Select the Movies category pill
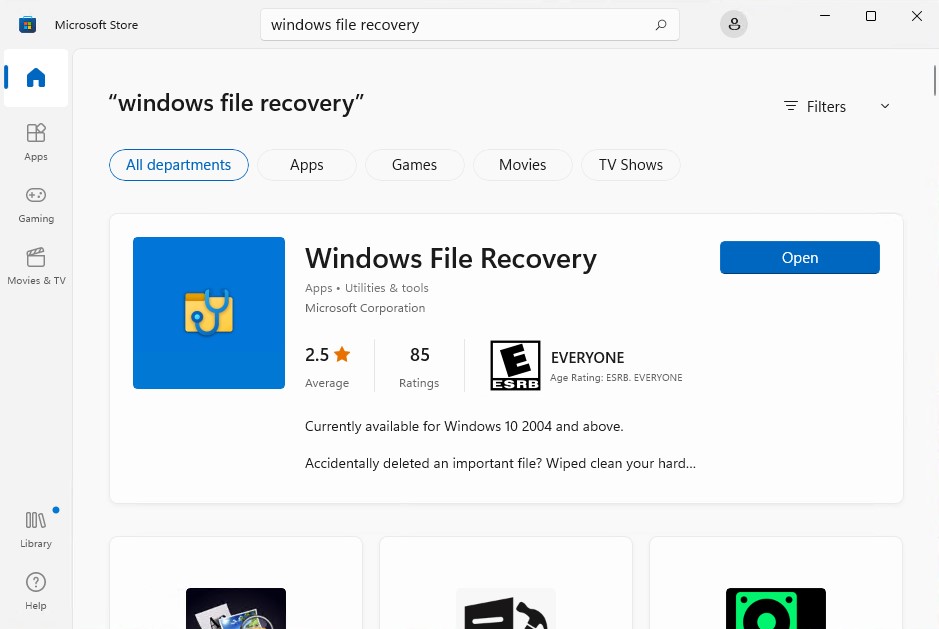The height and width of the screenshot is (629, 939). pyautogui.click(x=522, y=164)
